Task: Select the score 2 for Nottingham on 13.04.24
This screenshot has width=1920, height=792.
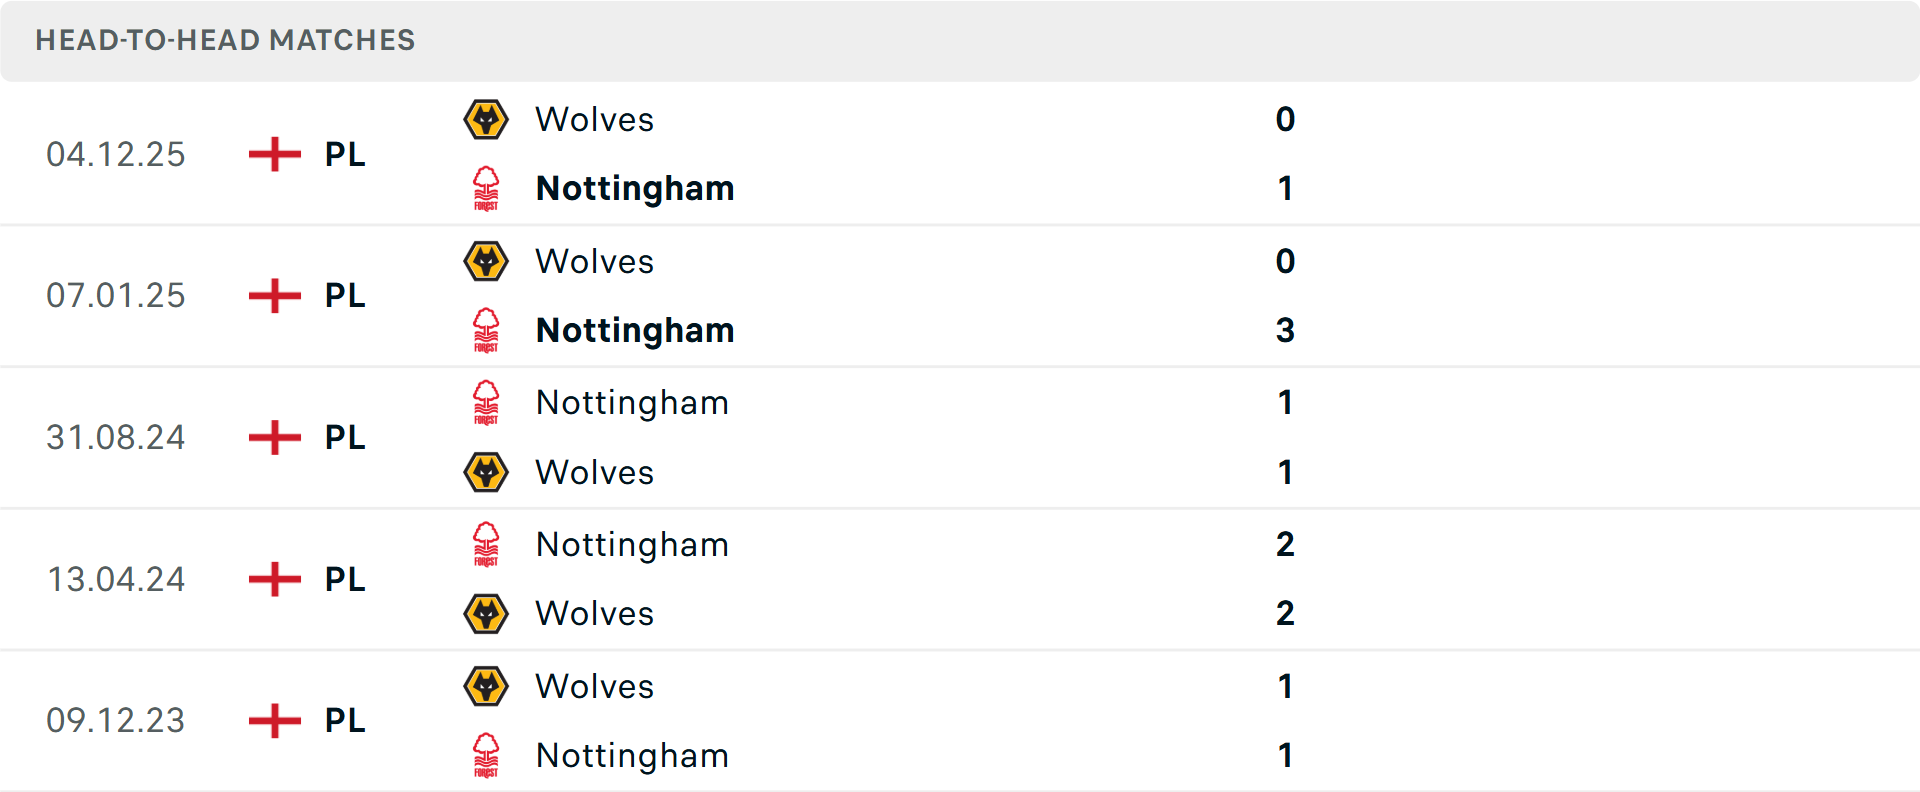Action: [x=1285, y=544]
